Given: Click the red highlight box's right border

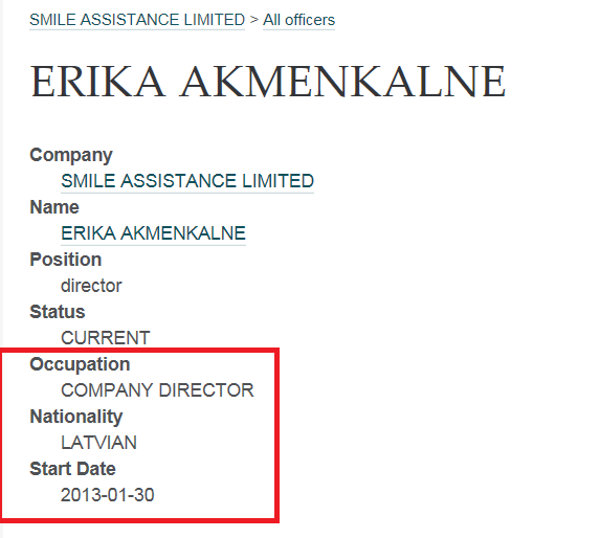Looking at the screenshot, I should click(x=276, y=435).
